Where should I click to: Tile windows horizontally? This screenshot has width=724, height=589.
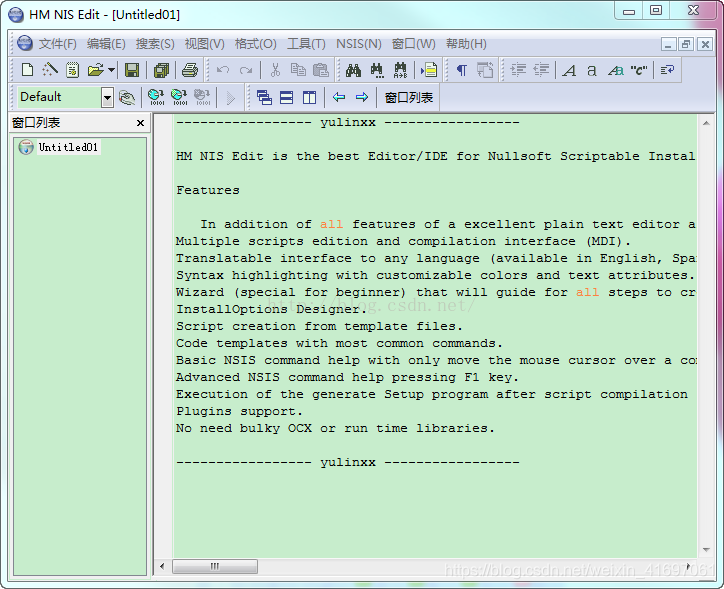pyautogui.click(x=287, y=97)
